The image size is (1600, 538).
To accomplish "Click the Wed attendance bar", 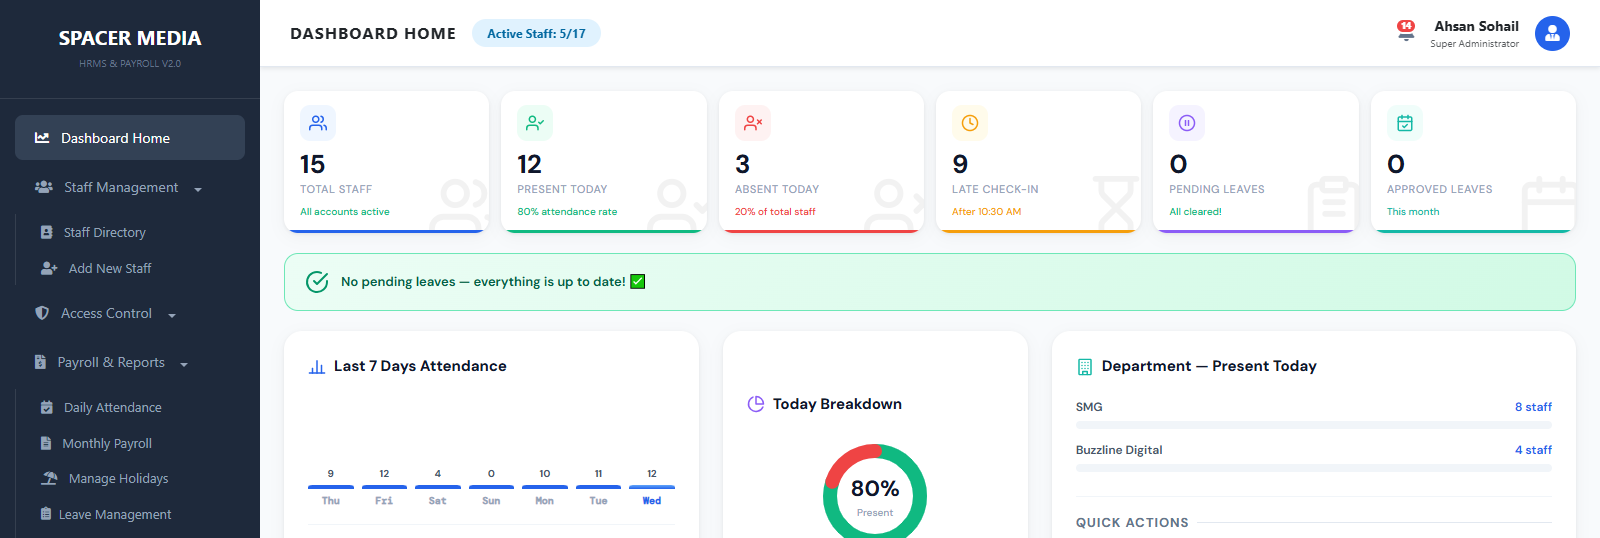I will click(x=652, y=487).
